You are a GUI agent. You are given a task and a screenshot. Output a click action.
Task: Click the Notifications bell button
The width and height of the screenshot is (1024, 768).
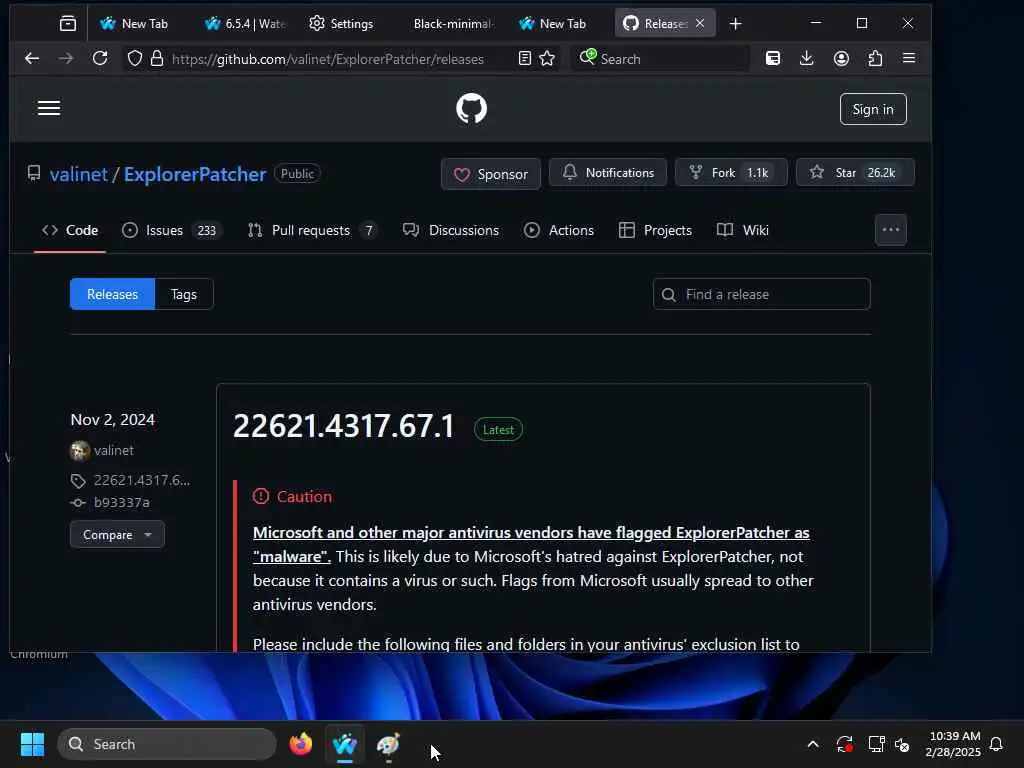point(607,172)
